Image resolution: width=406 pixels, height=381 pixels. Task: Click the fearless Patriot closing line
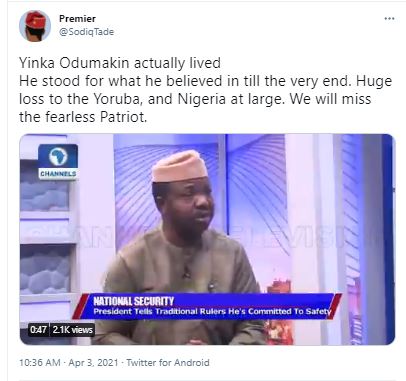click(x=83, y=117)
